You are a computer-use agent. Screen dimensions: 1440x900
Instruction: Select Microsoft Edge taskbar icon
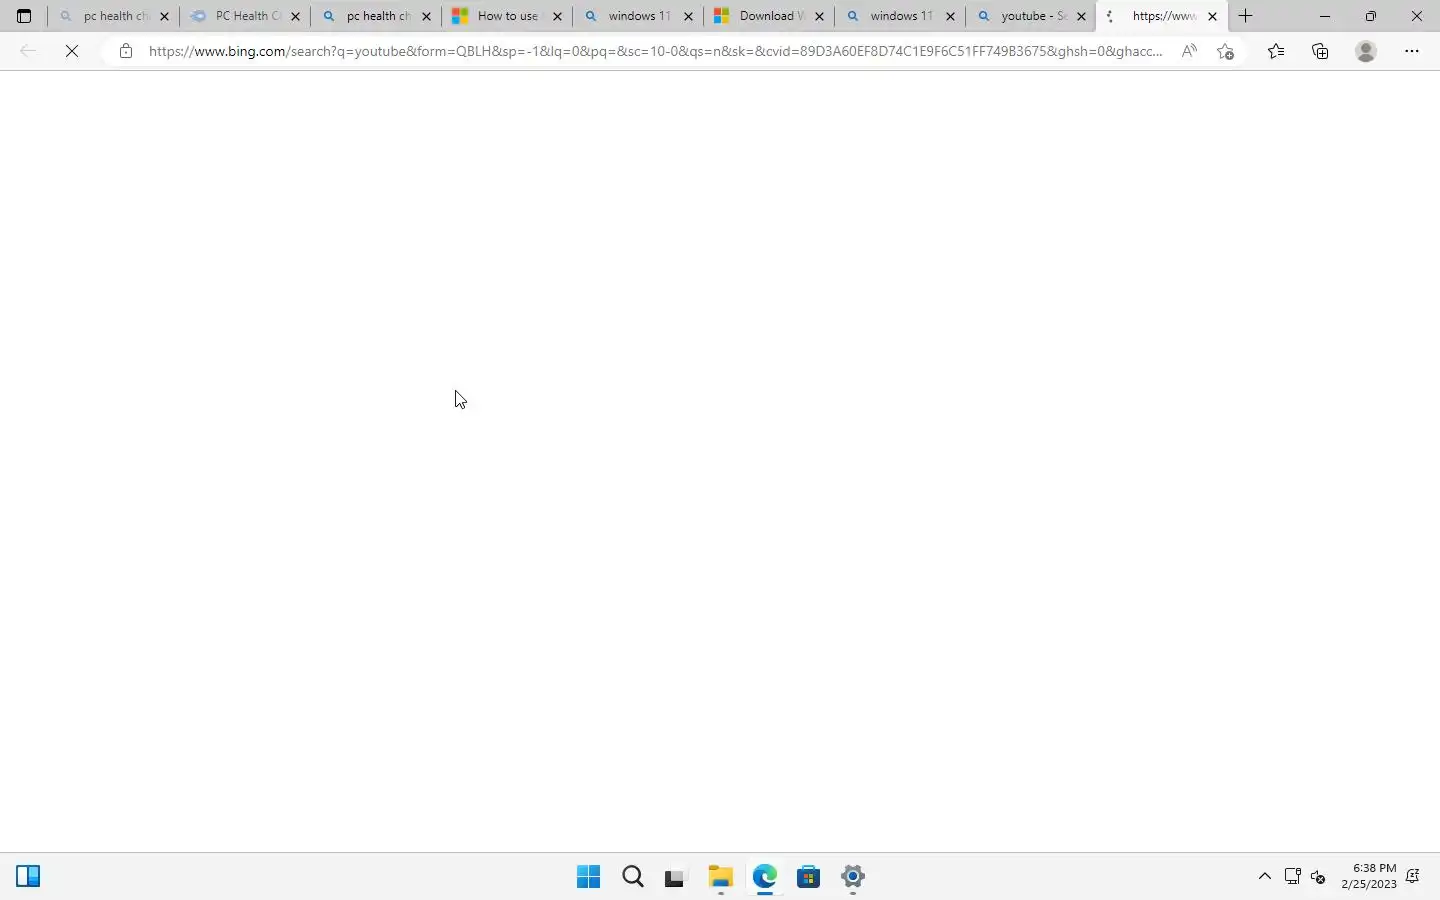[x=765, y=877]
